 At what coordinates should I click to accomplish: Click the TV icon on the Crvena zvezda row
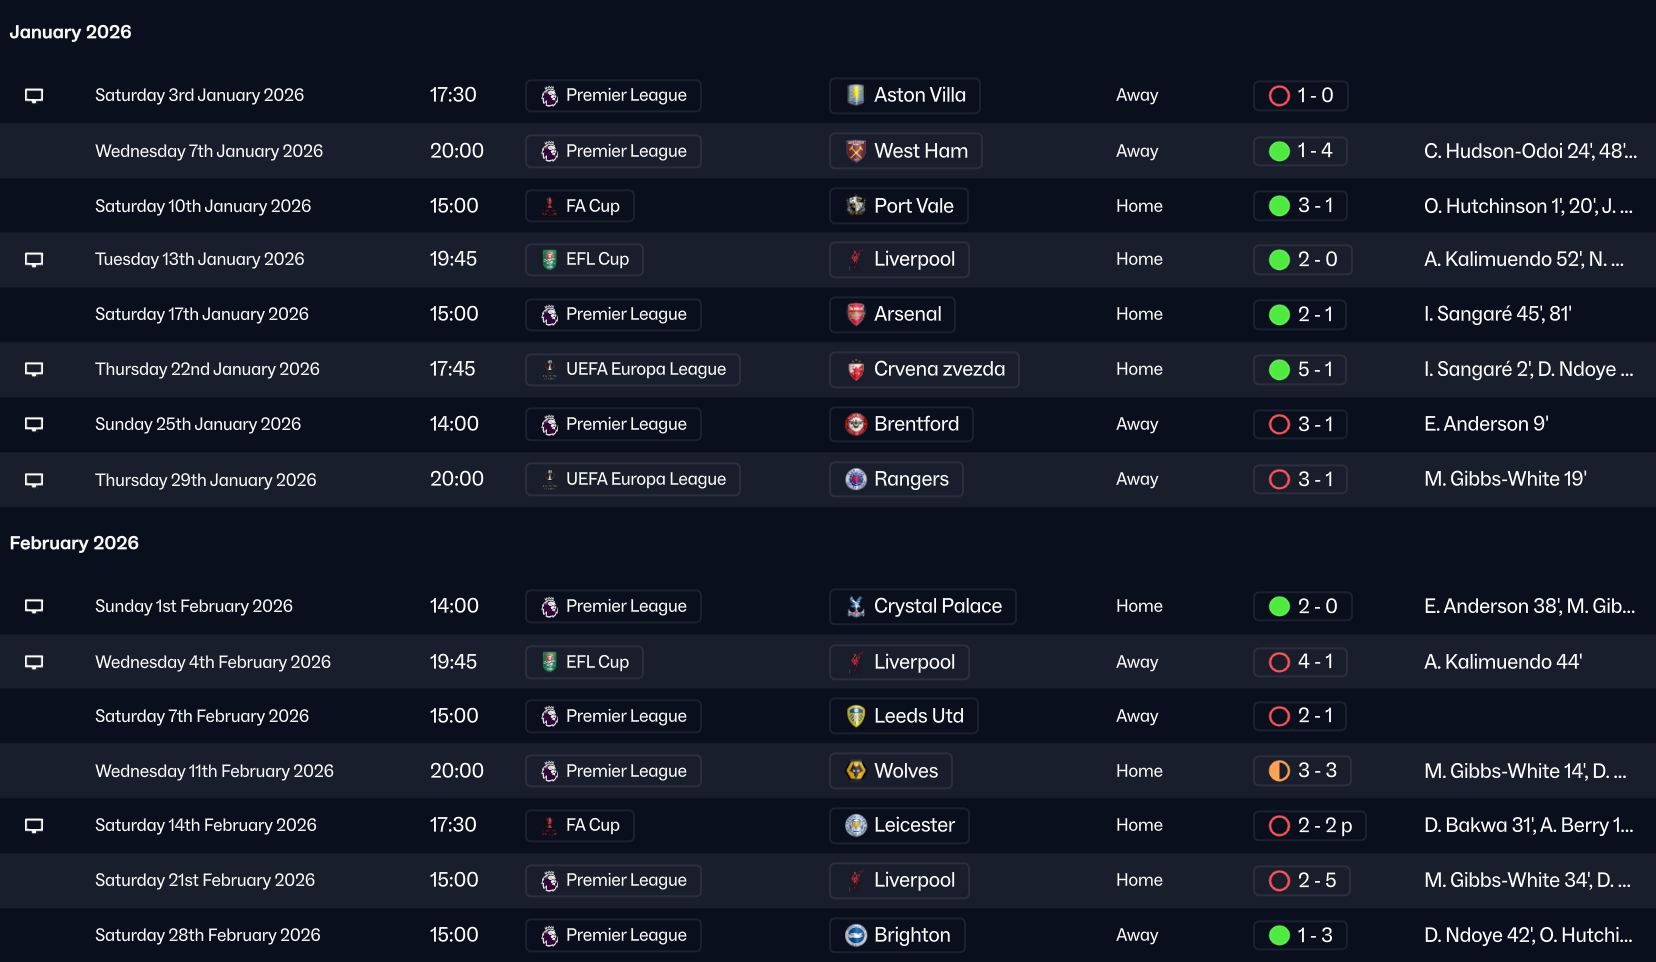[34, 370]
